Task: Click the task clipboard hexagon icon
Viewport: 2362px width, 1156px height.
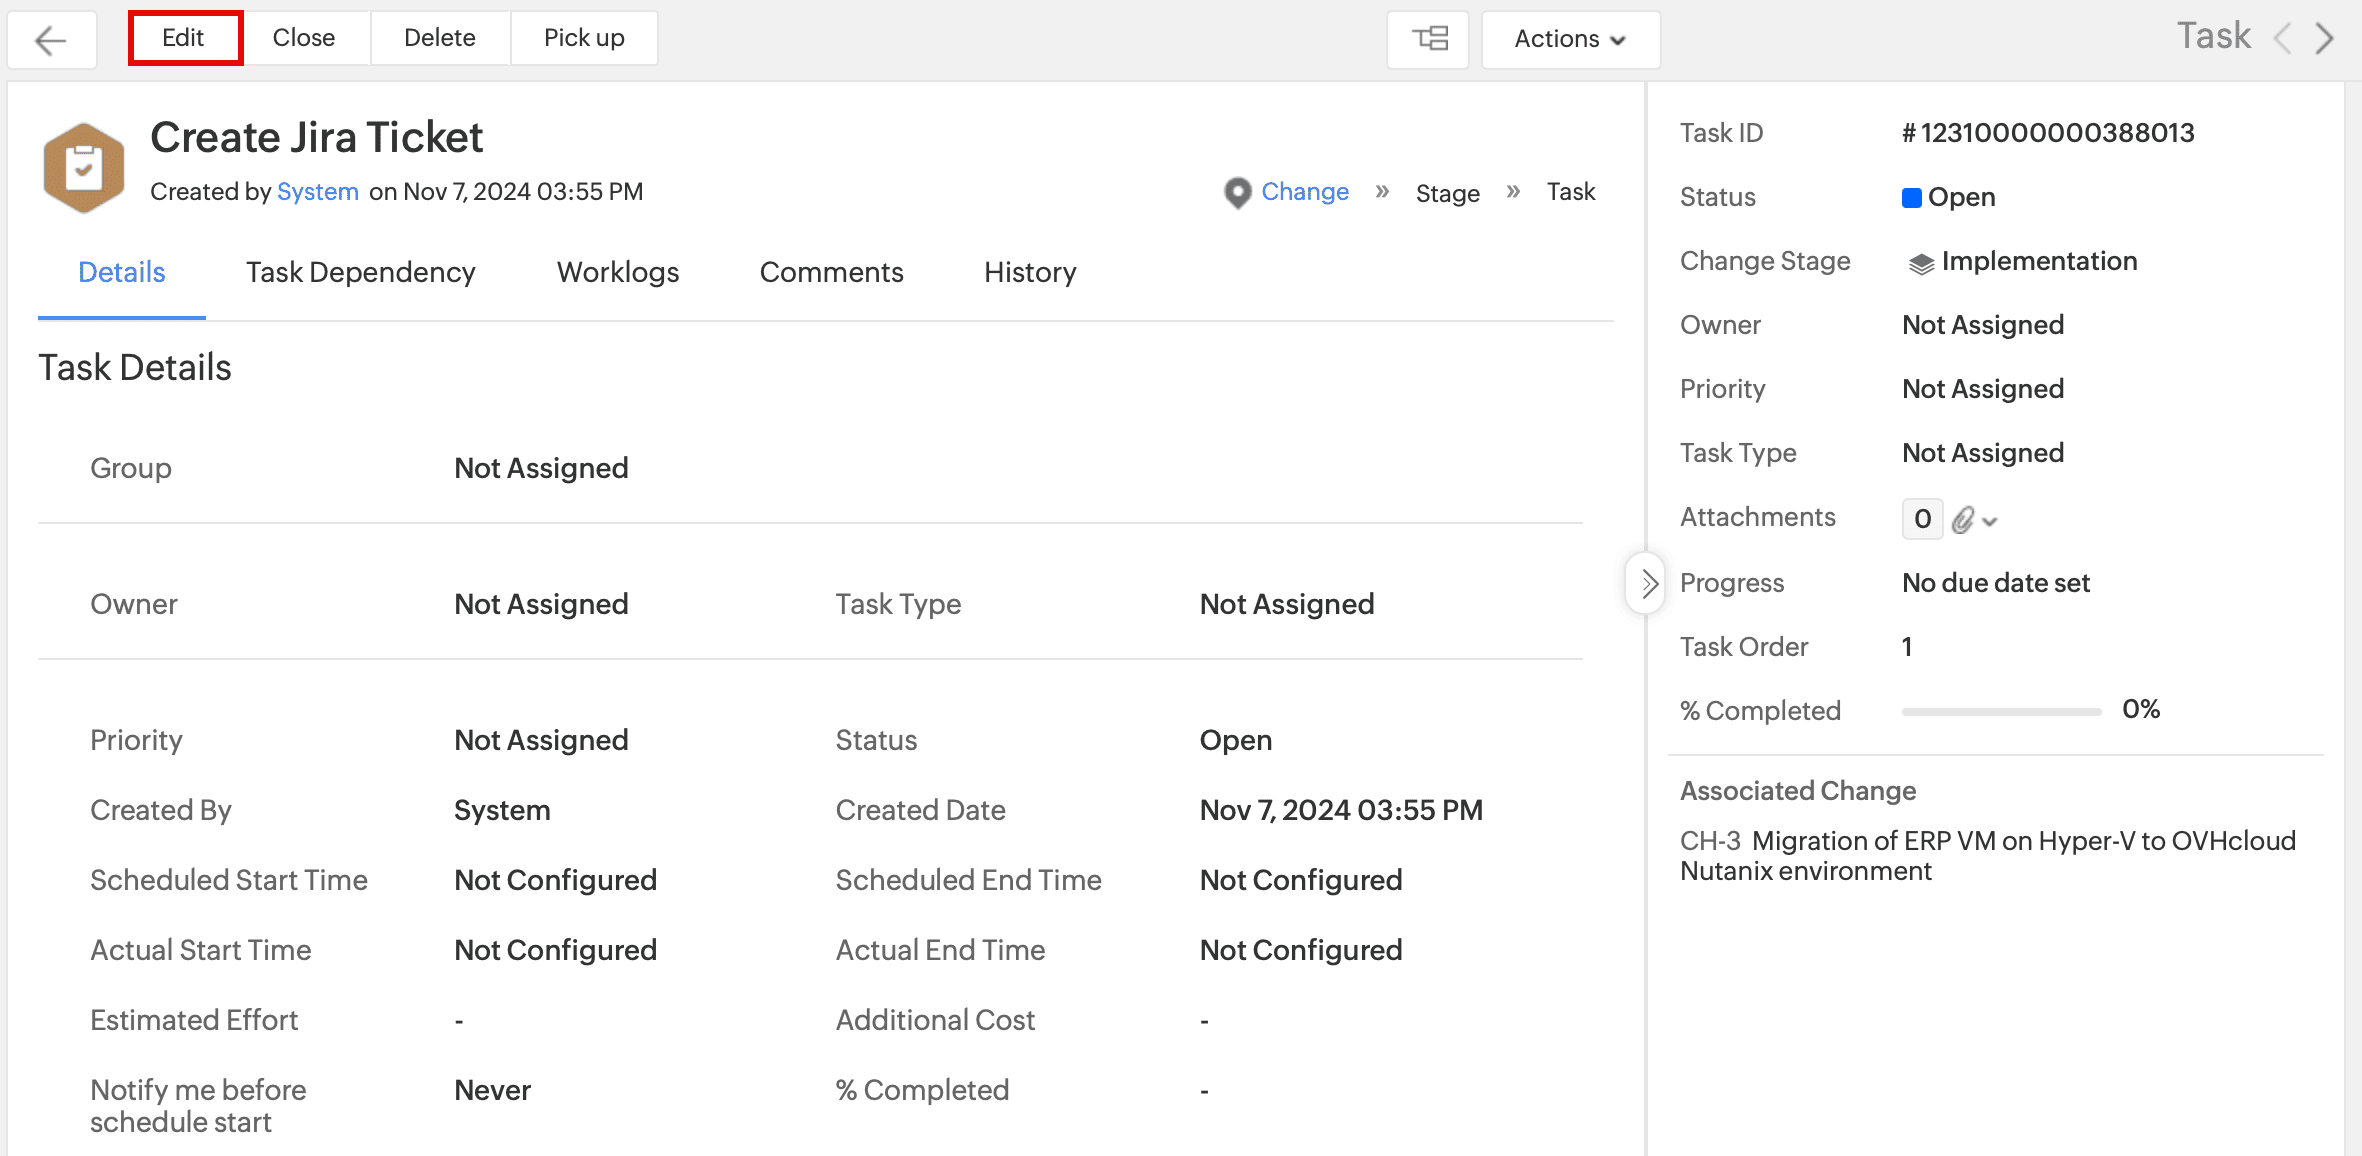Action: point(84,167)
